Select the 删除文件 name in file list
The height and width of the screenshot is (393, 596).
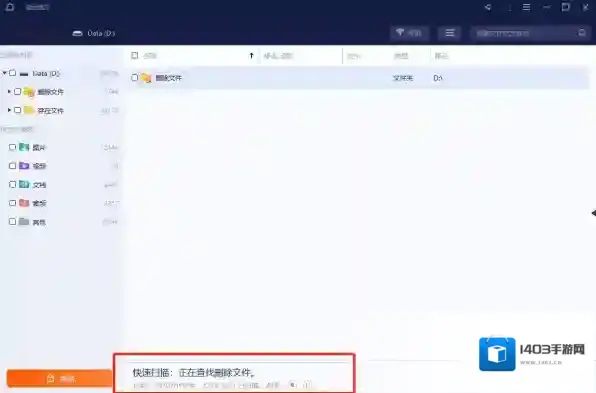pyautogui.click(x=169, y=78)
